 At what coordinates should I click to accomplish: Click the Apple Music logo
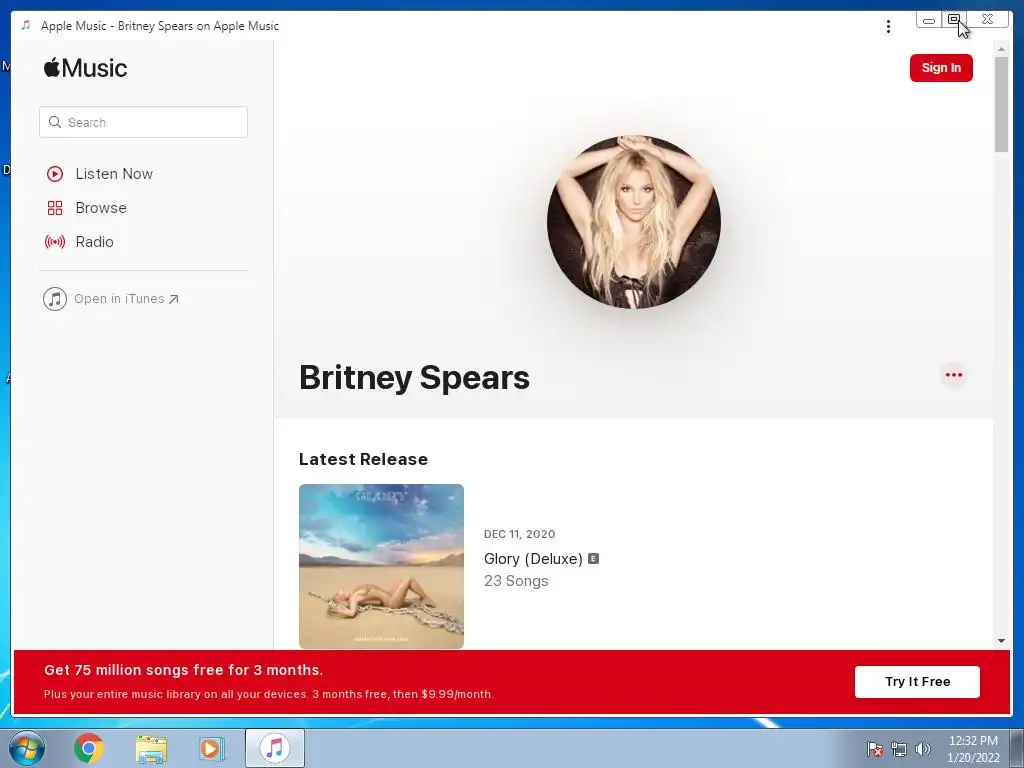click(x=86, y=68)
